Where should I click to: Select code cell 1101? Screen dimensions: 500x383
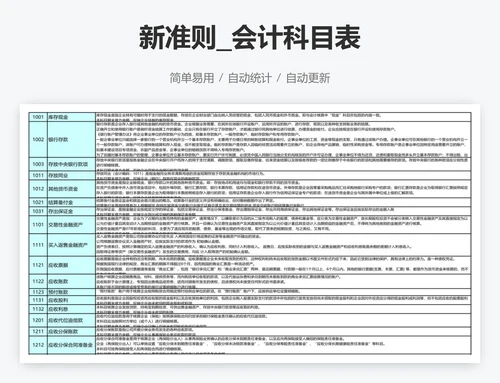(x=38, y=225)
